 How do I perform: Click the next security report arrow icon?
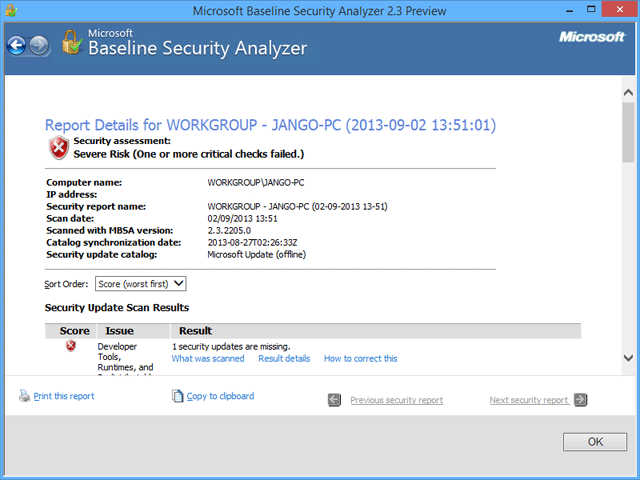580,400
